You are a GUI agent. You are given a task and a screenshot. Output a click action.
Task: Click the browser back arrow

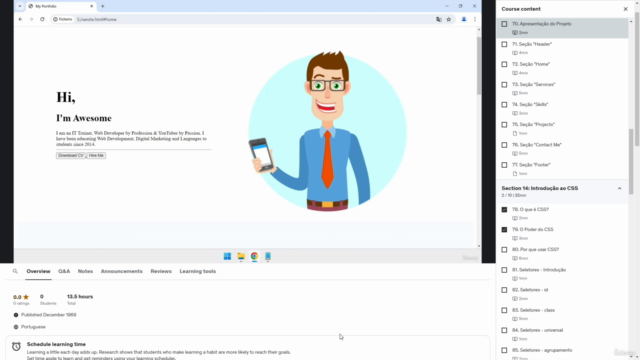[20, 19]
